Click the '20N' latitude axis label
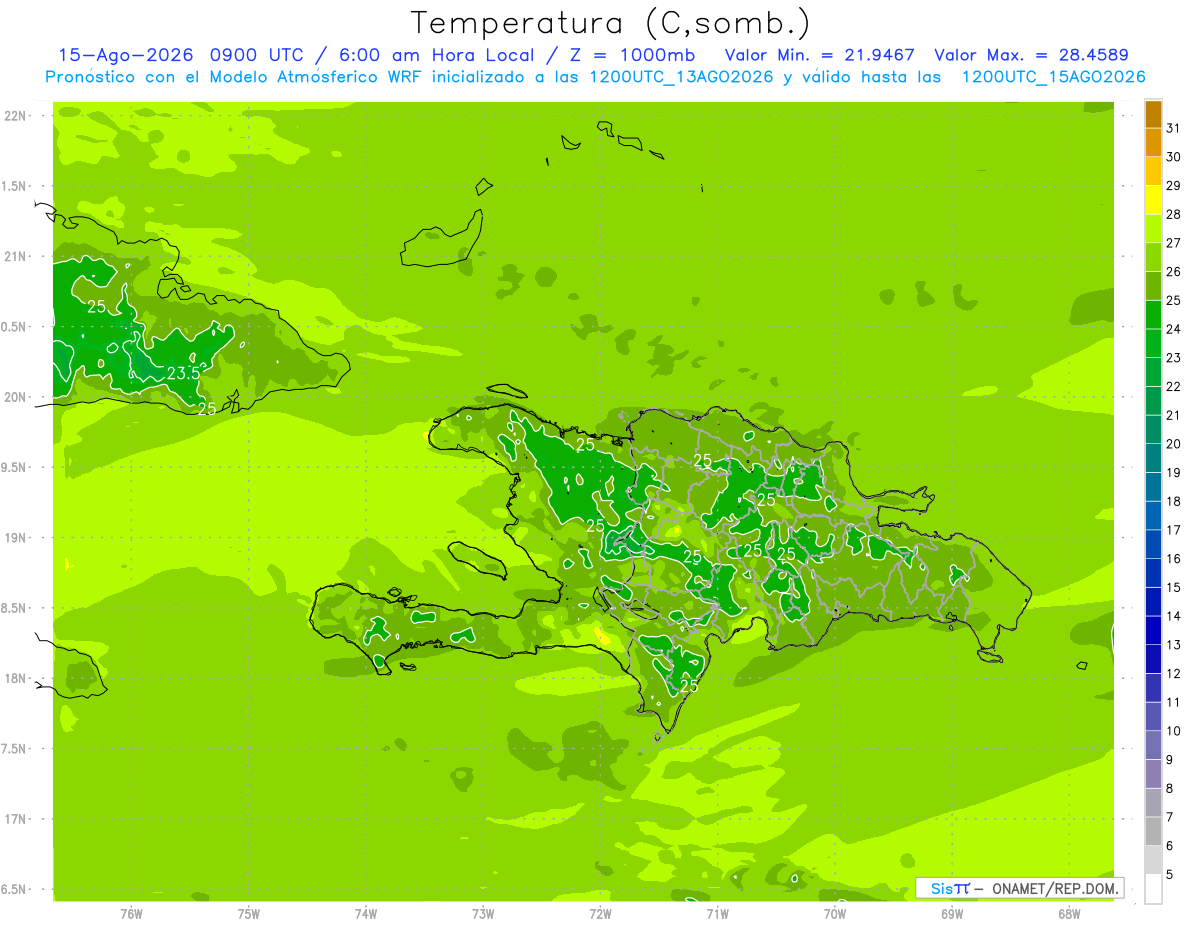The image size is (1200, 927). (16, 397)
